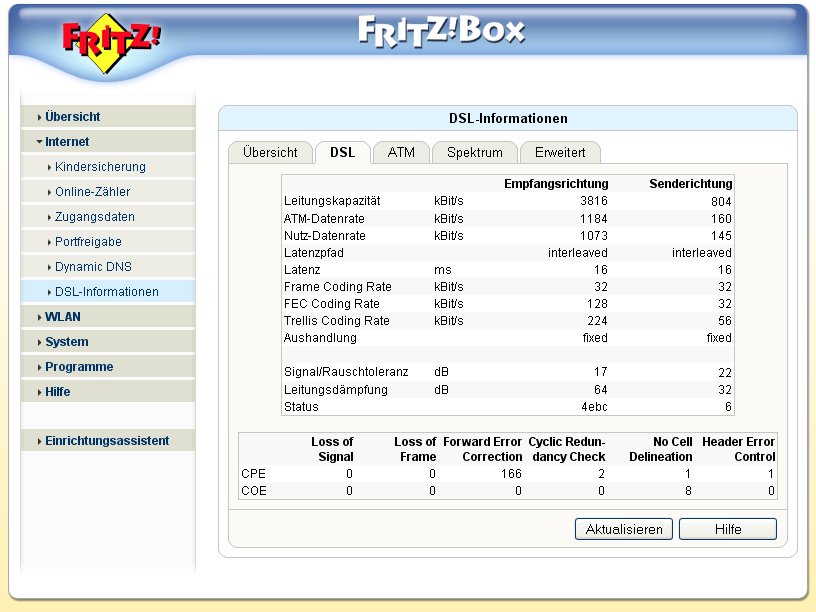Image resolution: width=816 pixels, height=612 pixels.
Task: Click Leitungsdämpfung value 64
Action: click(601, 390)
